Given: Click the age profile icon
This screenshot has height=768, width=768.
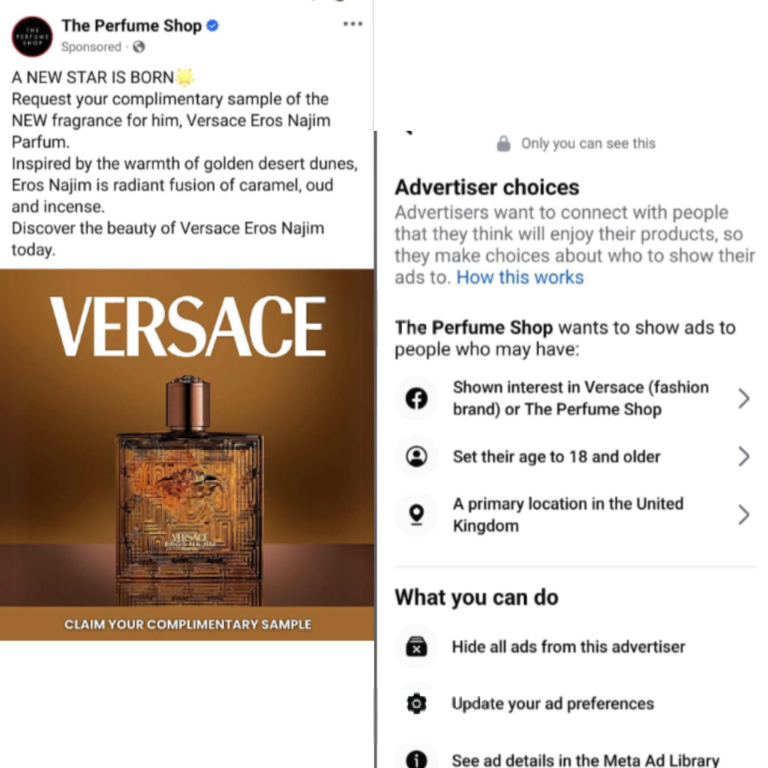Looking at the screenshot, I should (x=417, y=457).
